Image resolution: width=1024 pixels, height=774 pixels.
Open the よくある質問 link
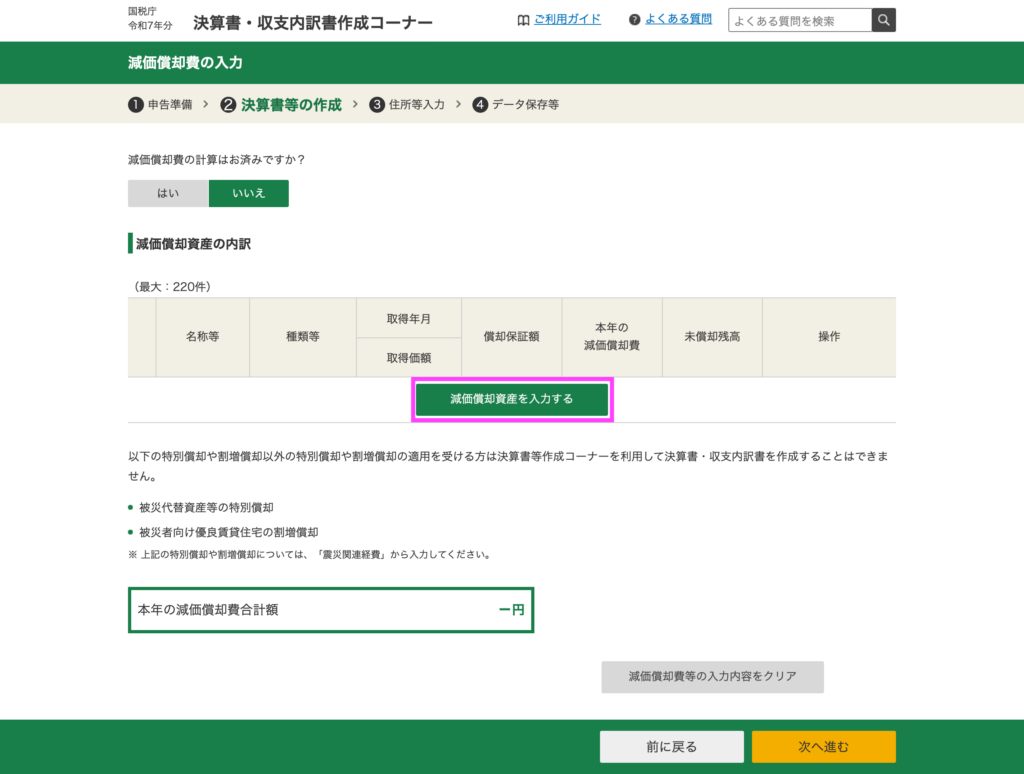678,20
